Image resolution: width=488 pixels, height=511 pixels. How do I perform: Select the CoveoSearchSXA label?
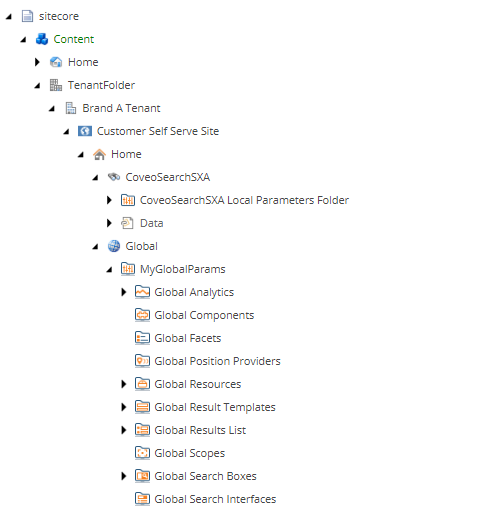pyautogui.click(x=168, y=177)
